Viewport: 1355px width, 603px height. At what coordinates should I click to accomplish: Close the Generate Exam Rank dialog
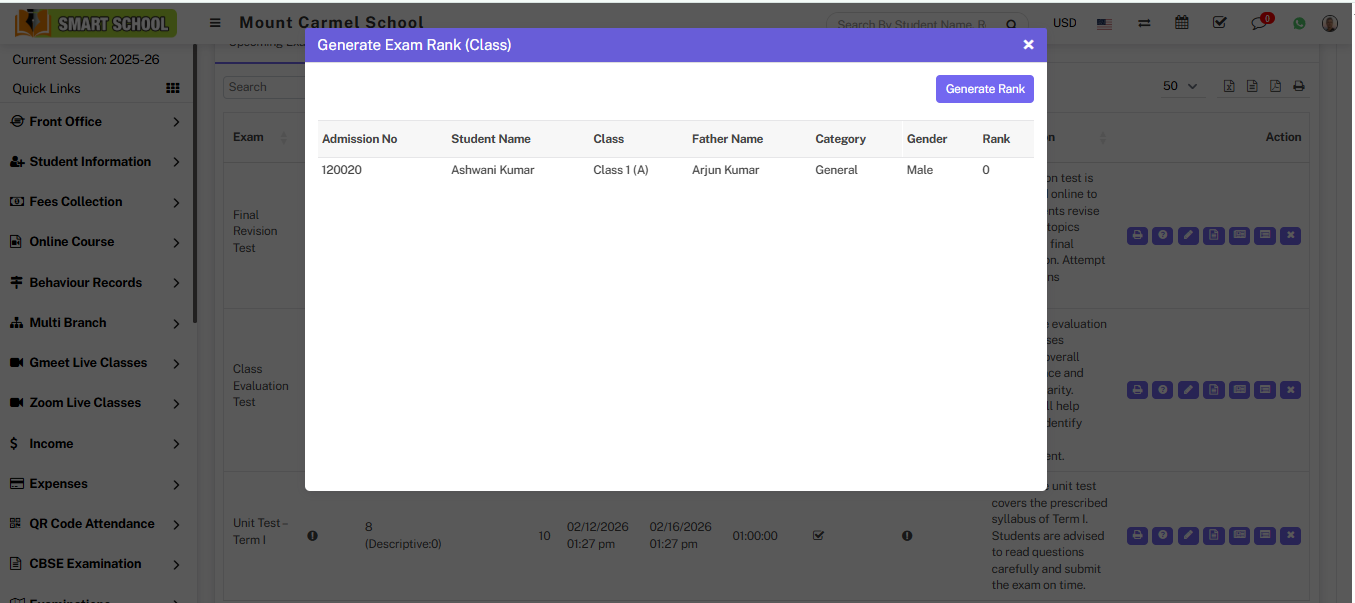pos(1028,45)
